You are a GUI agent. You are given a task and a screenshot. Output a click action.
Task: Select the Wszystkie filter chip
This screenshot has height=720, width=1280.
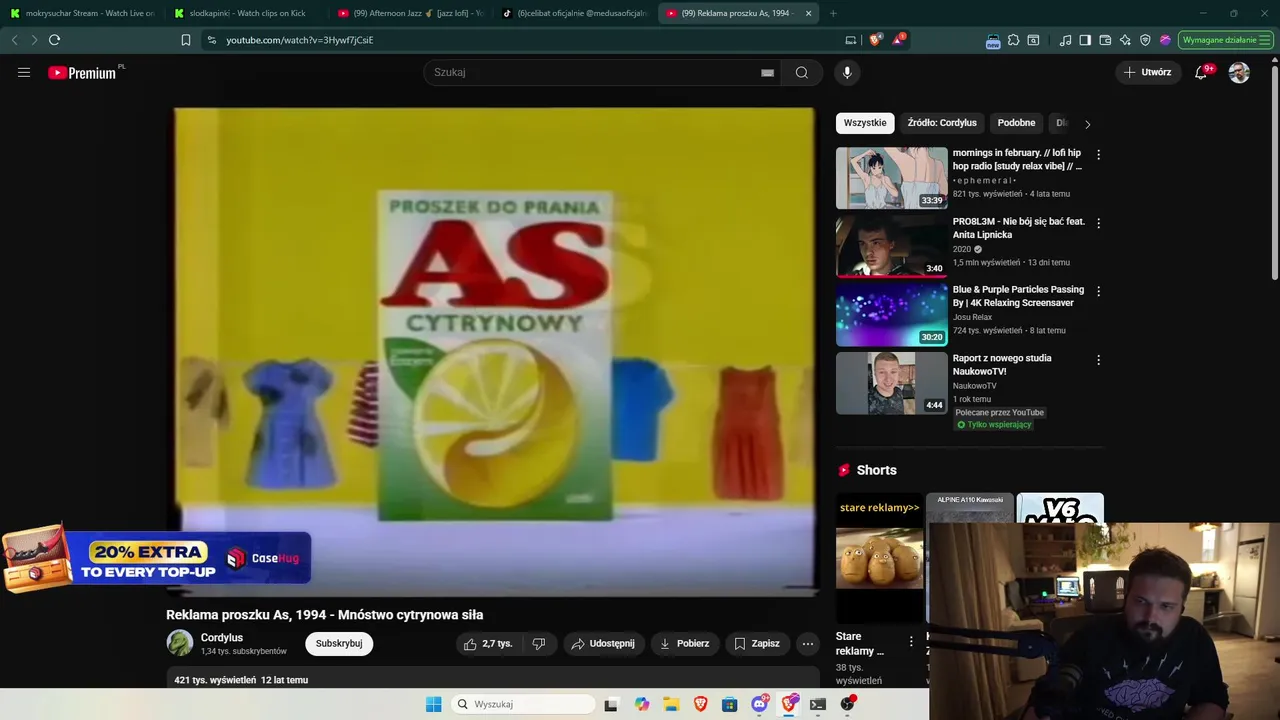click(865, 123)
